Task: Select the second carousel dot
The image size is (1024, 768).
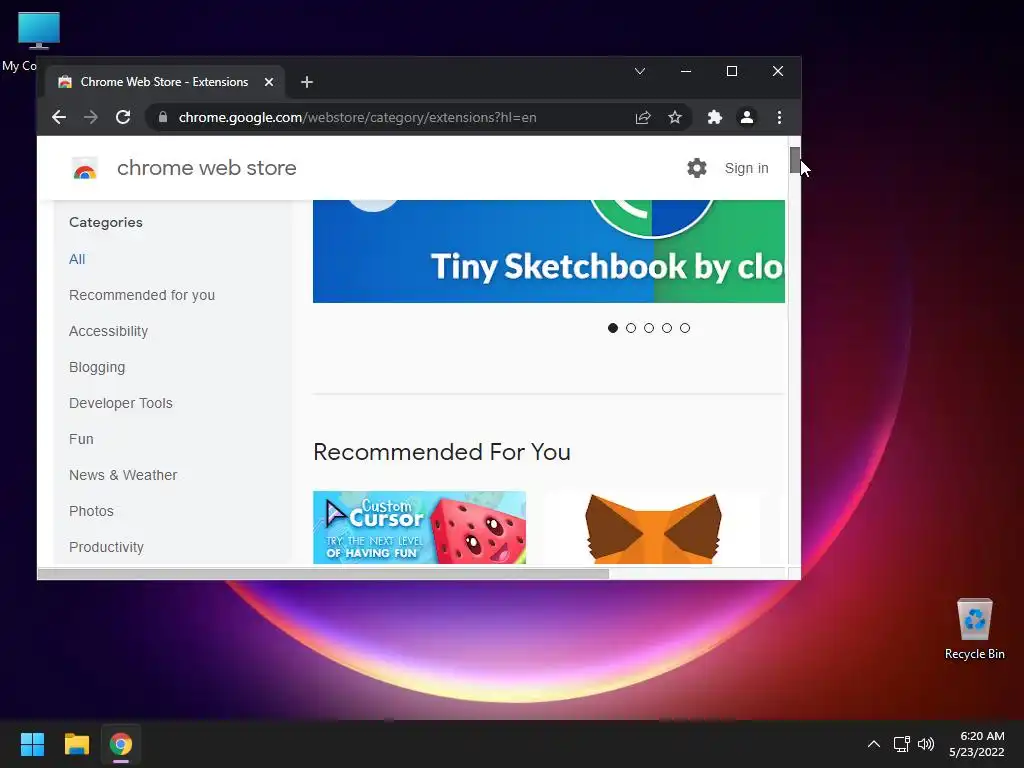Action: pos(631,328)
